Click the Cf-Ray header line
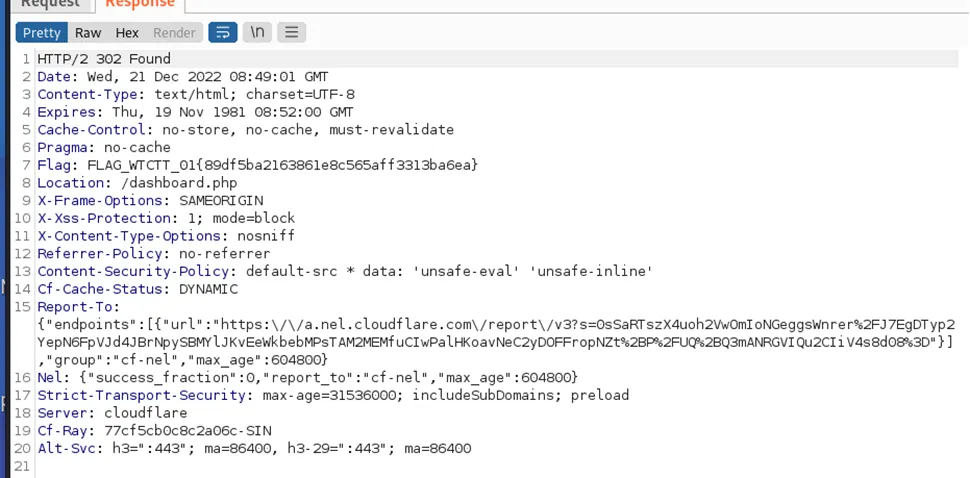Image resolution: width=970 pixels, height=478 pixels. point(155,430)
